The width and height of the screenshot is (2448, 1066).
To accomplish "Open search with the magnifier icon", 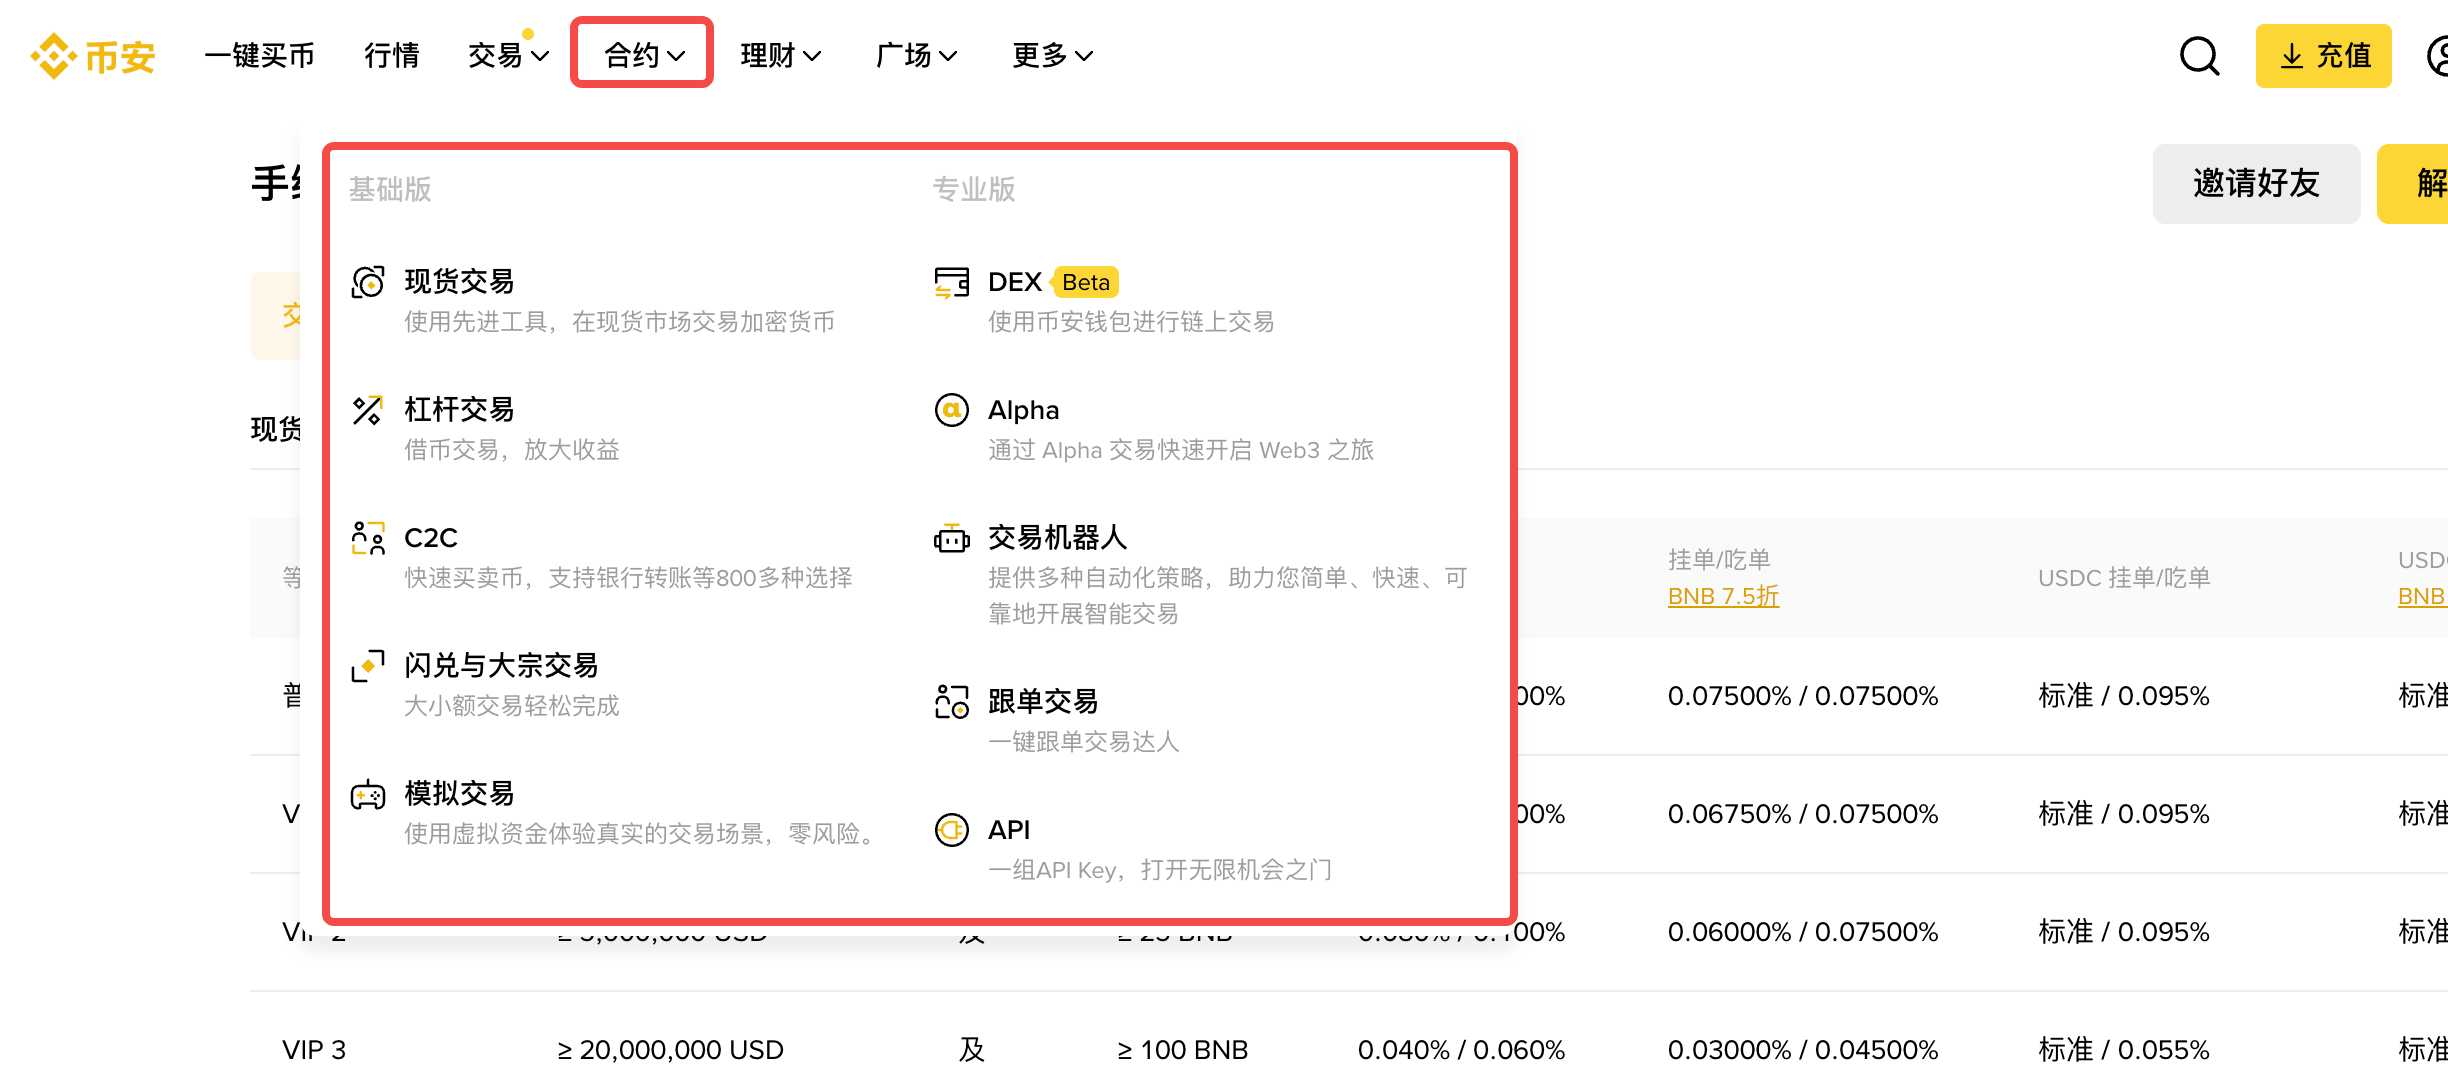I will coord(2199,55).
